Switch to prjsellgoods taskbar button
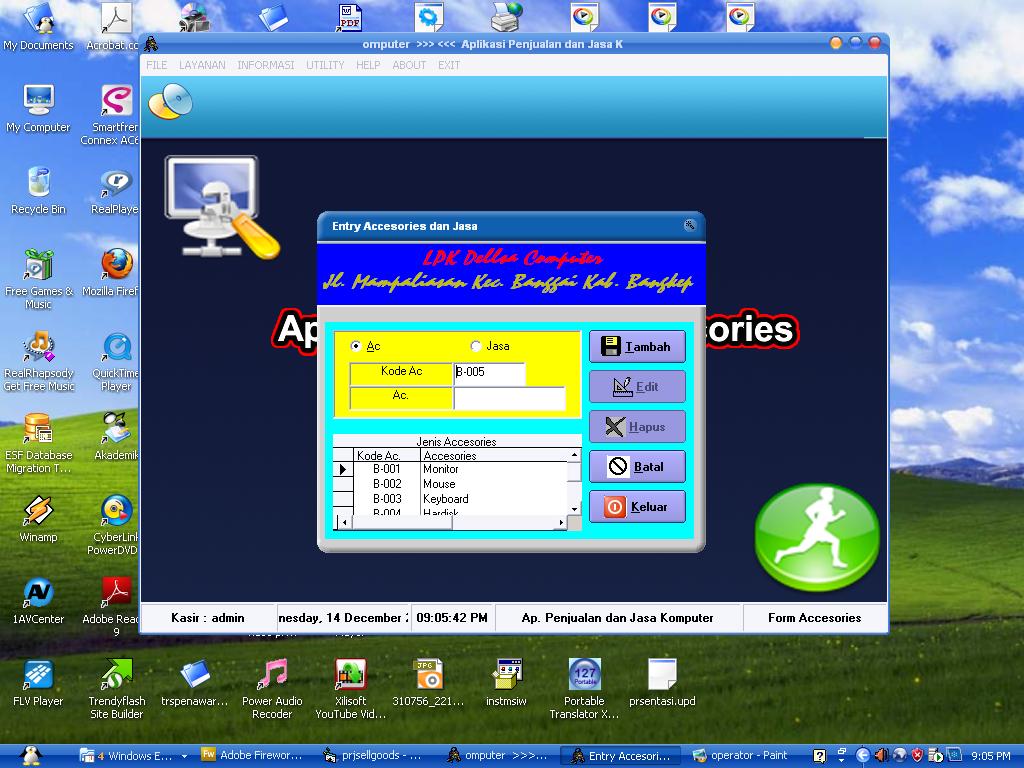The width and height of the screenshot is (1024, 768). (374, 756)
